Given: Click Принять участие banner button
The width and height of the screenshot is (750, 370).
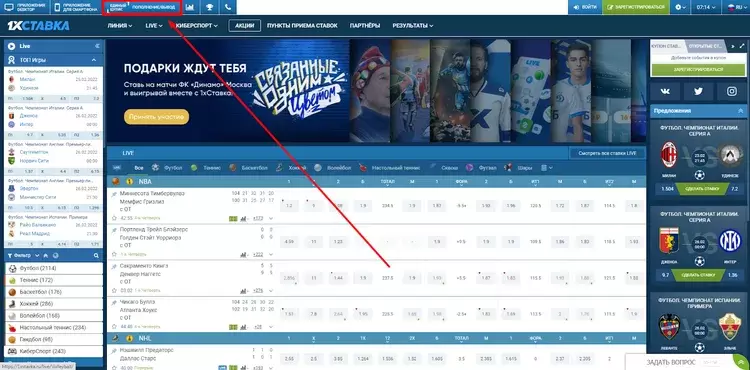Looking at the screenshot, I should click(156, 117).
